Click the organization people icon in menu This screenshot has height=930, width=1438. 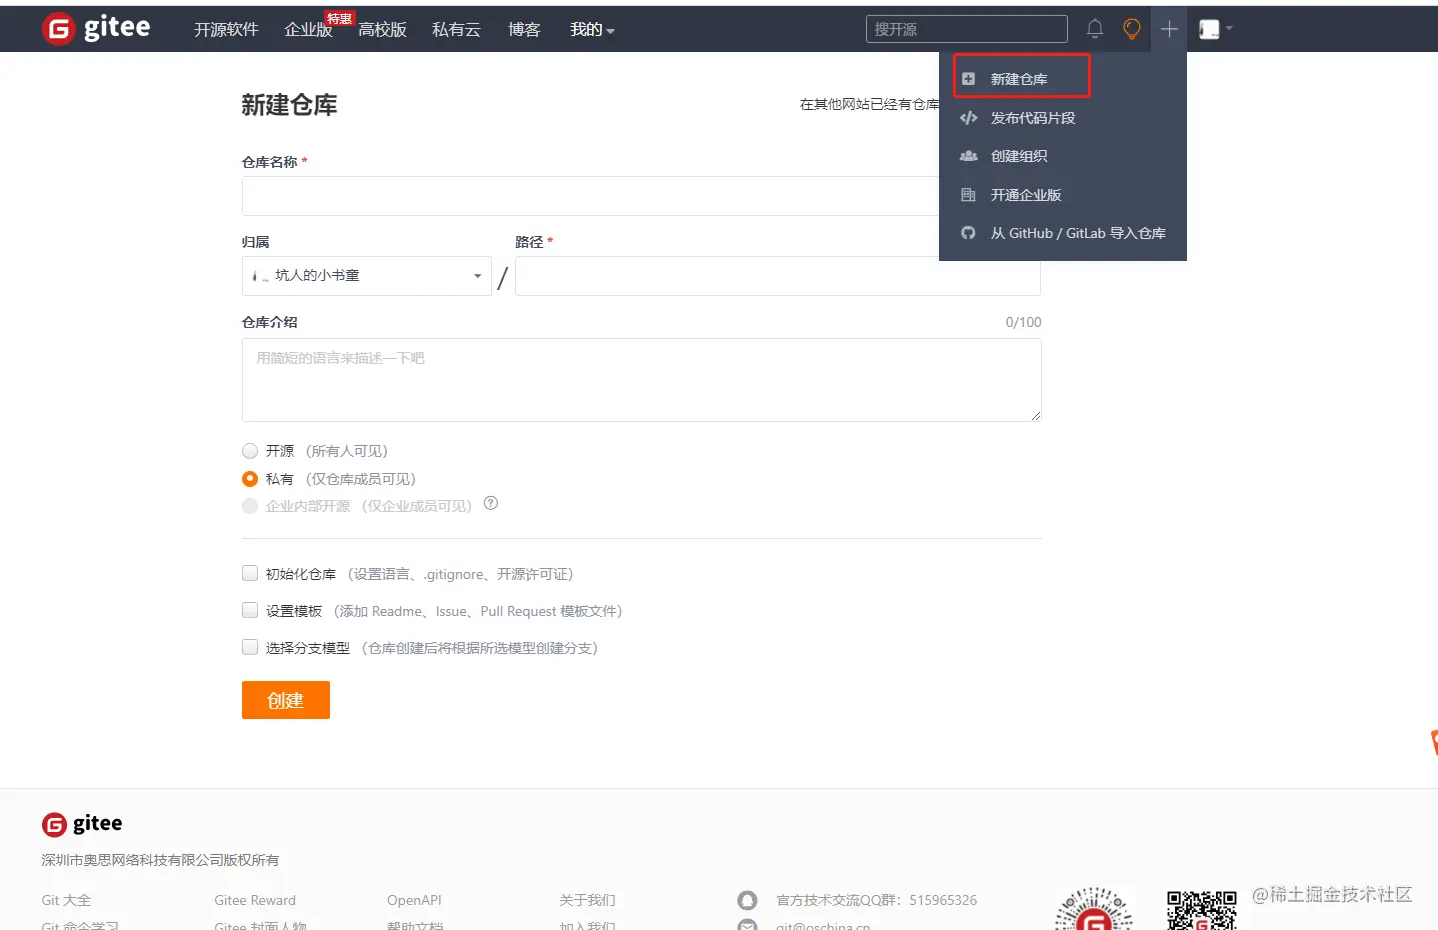pos(968,156)
